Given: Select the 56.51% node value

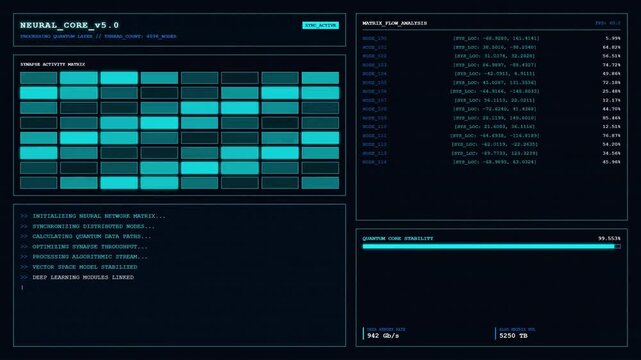Looking at the screenshot, I should [x=612, y=56].
